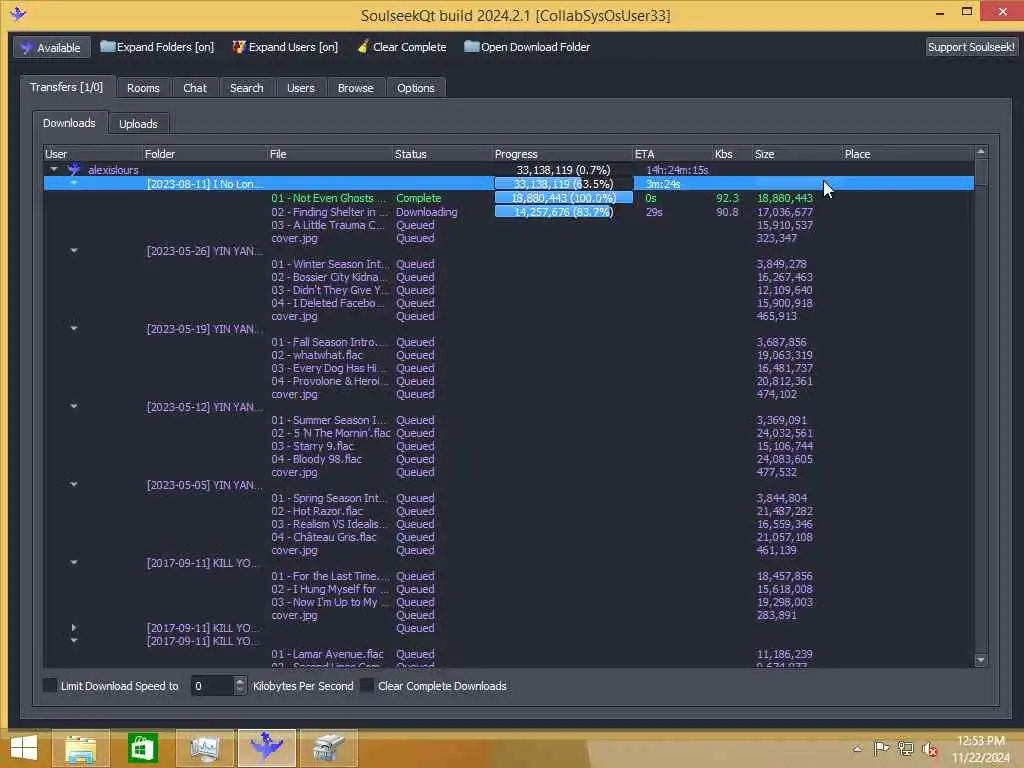This screenshot has width=1024, height=768.
Task: Click the SoulseekQt title bar logo
Action: click(x=18, y=14)
